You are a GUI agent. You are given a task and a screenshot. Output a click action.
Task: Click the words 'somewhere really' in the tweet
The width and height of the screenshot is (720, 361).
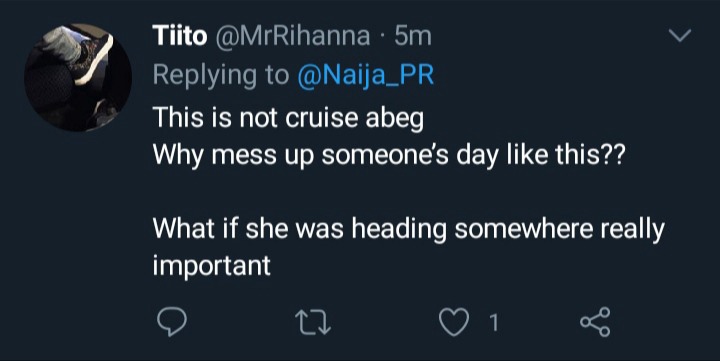point(559,229)
